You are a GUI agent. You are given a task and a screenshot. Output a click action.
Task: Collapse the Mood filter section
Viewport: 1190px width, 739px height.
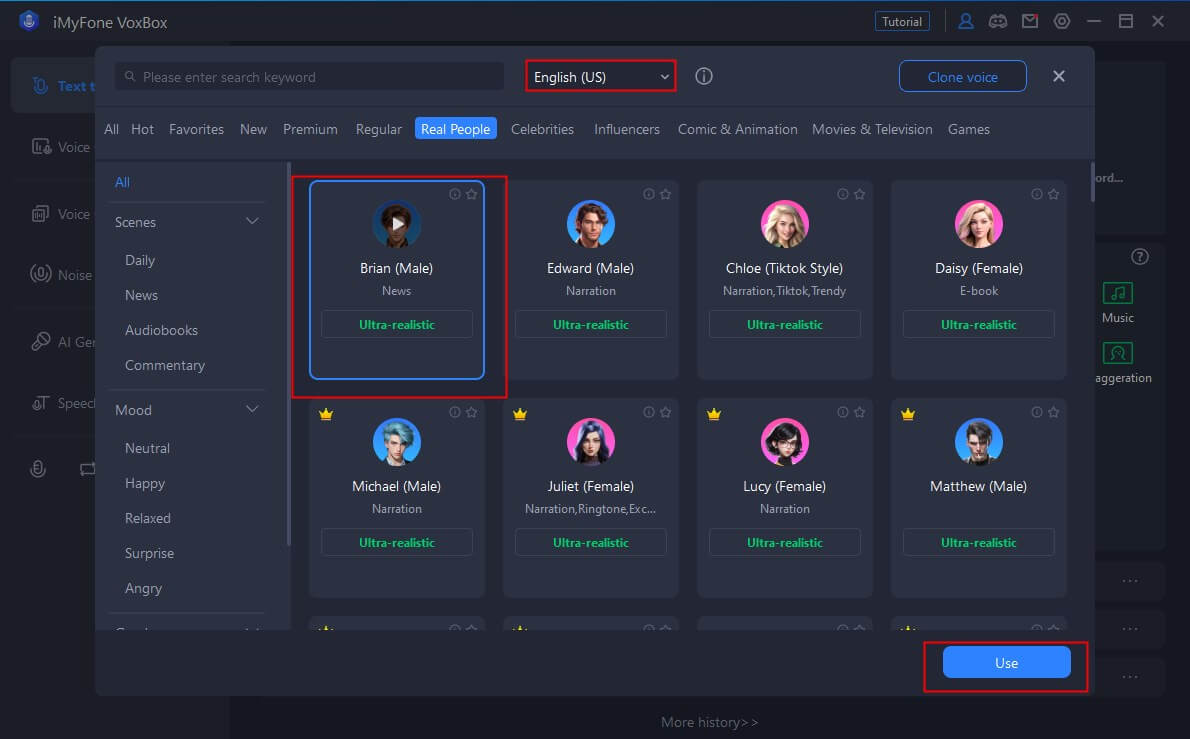pyautogui.click(x=252, y=409)
